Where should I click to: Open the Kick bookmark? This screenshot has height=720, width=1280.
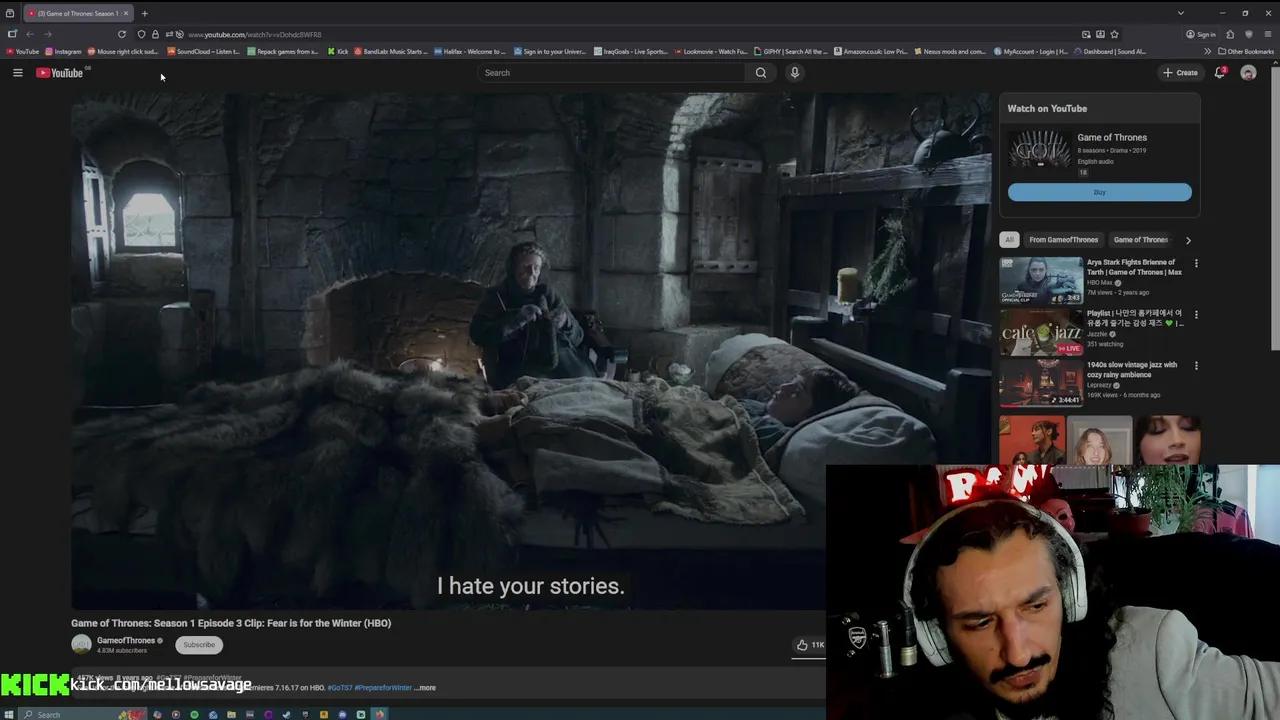[x=338, y=51]
